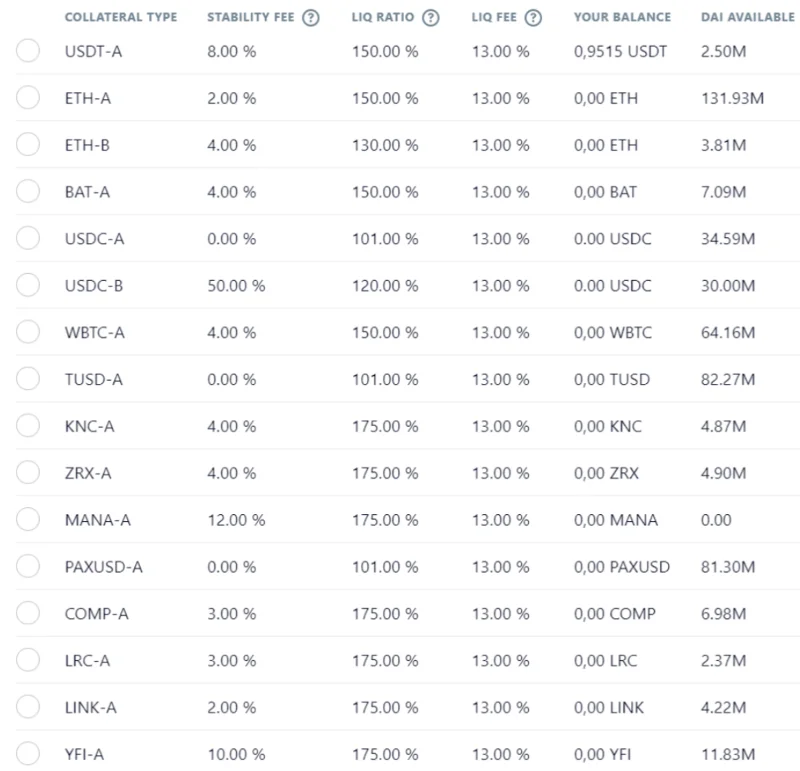Image resolution: width=800 pixels, height=771 pixels.
Task: Select the KNC-A radio button
Action: (x=28, y=426)
